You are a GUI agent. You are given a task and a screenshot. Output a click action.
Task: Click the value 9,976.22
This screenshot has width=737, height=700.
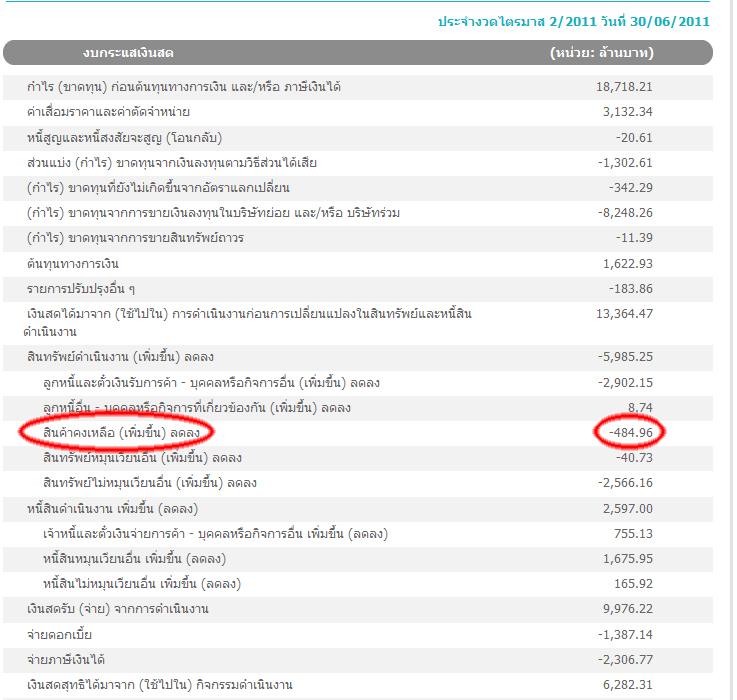[x=627, y=609]
